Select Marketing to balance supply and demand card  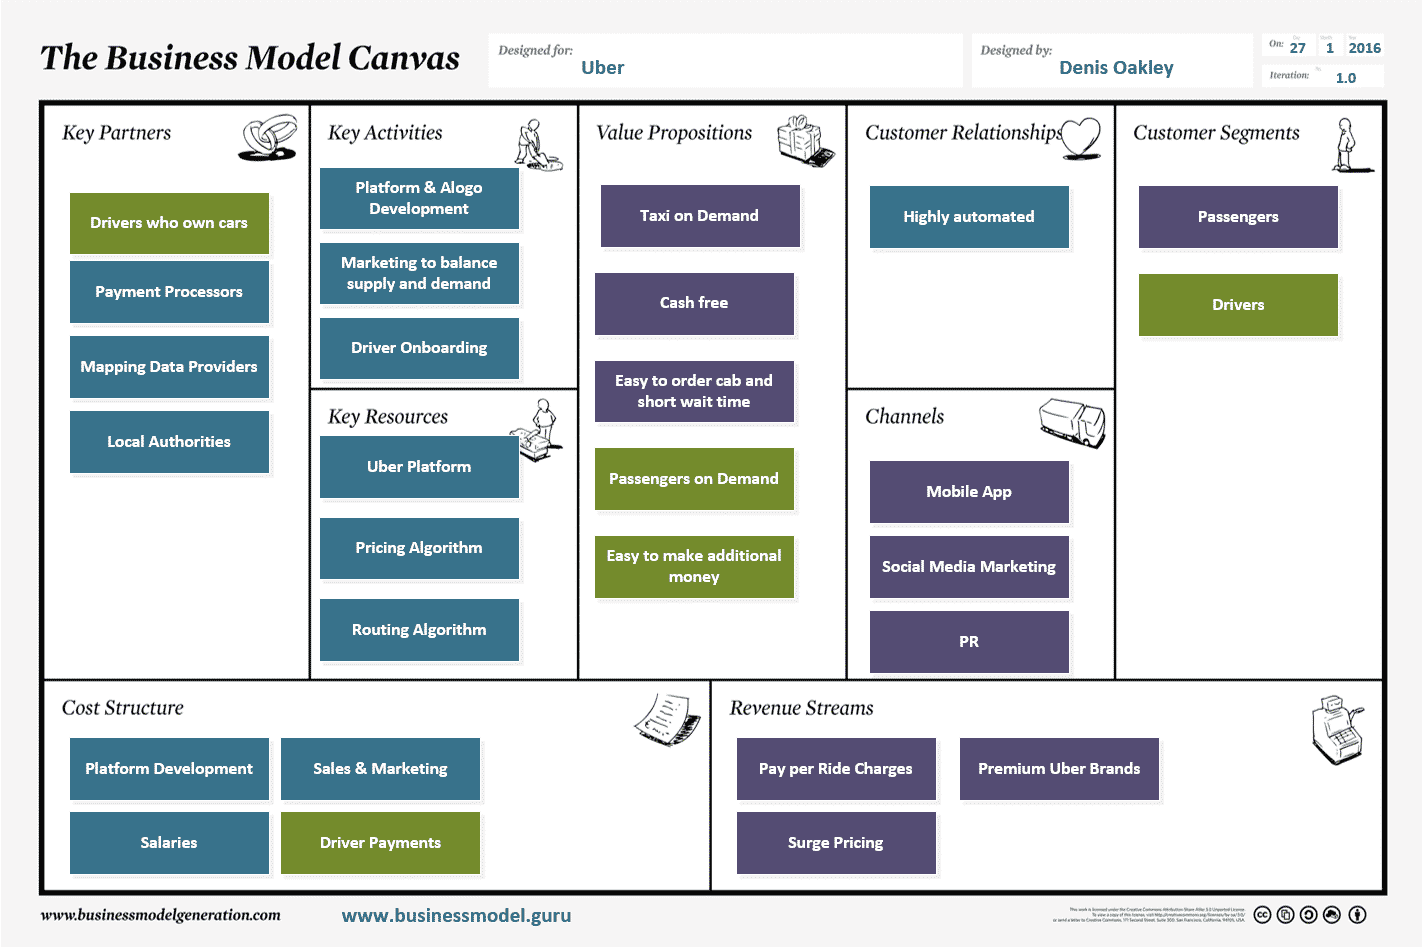(419, 273)
